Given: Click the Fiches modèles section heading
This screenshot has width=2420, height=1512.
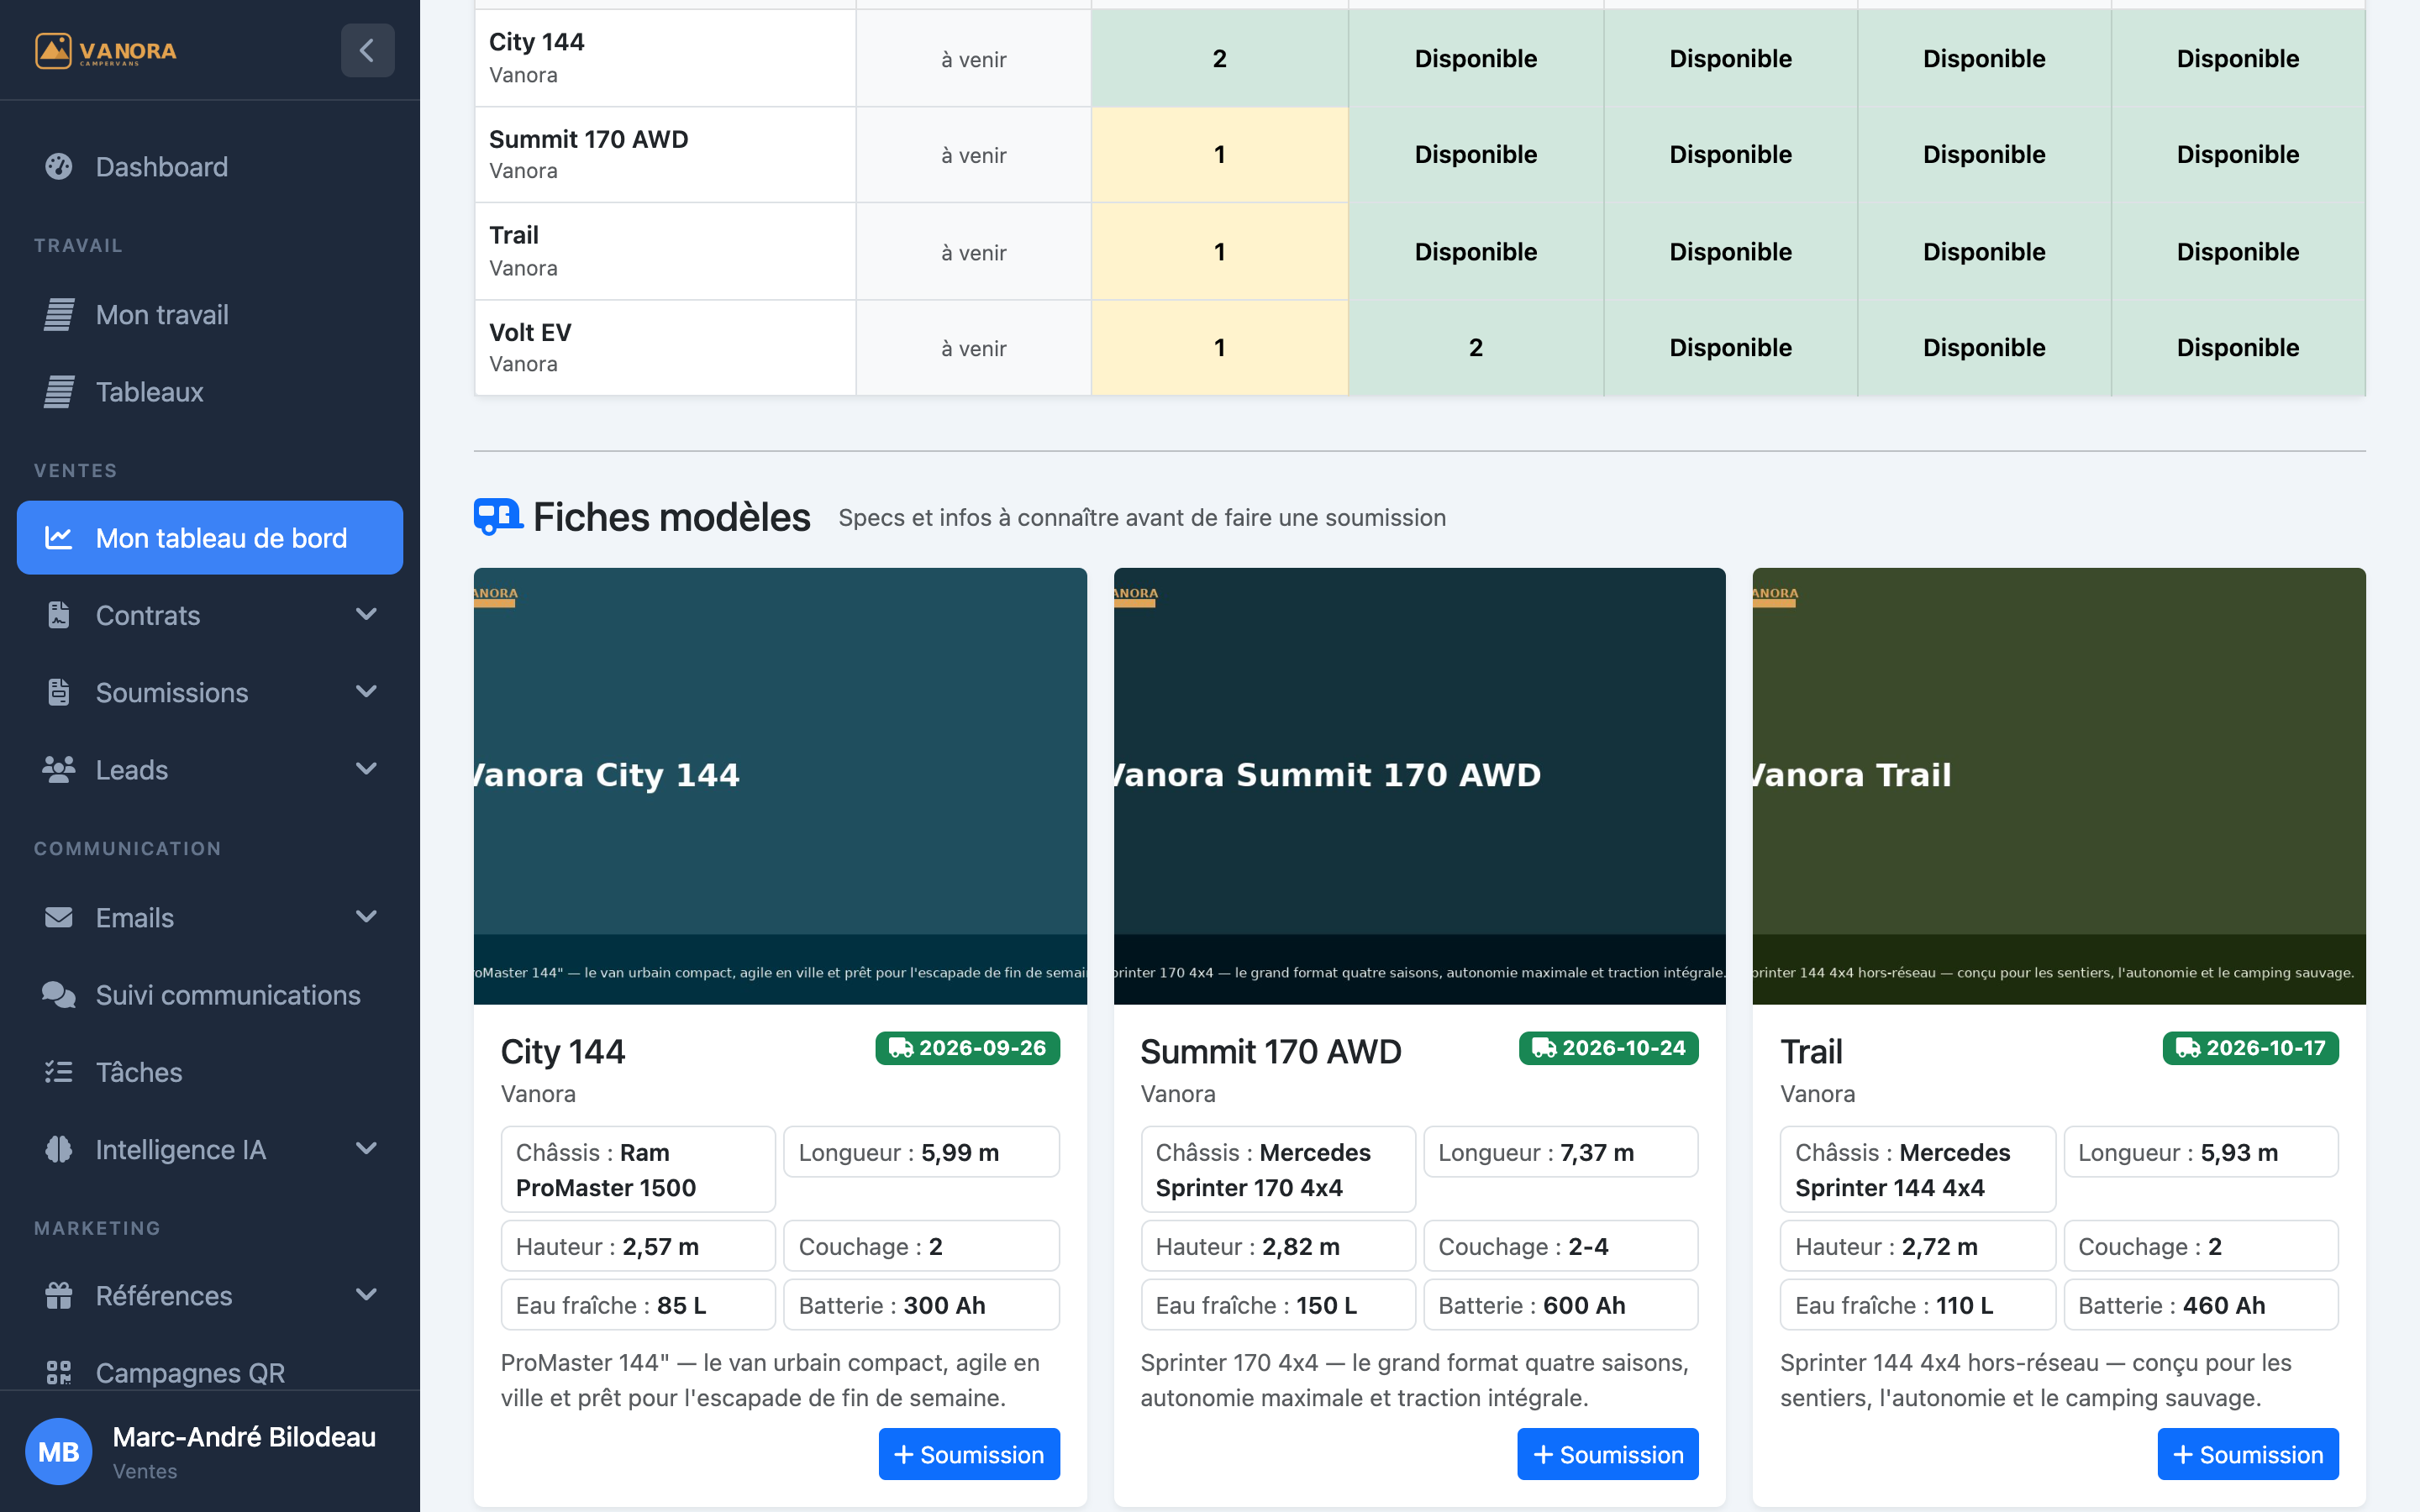Looking at the screenshot, I should pyautogui.click(x=672, y=517).
